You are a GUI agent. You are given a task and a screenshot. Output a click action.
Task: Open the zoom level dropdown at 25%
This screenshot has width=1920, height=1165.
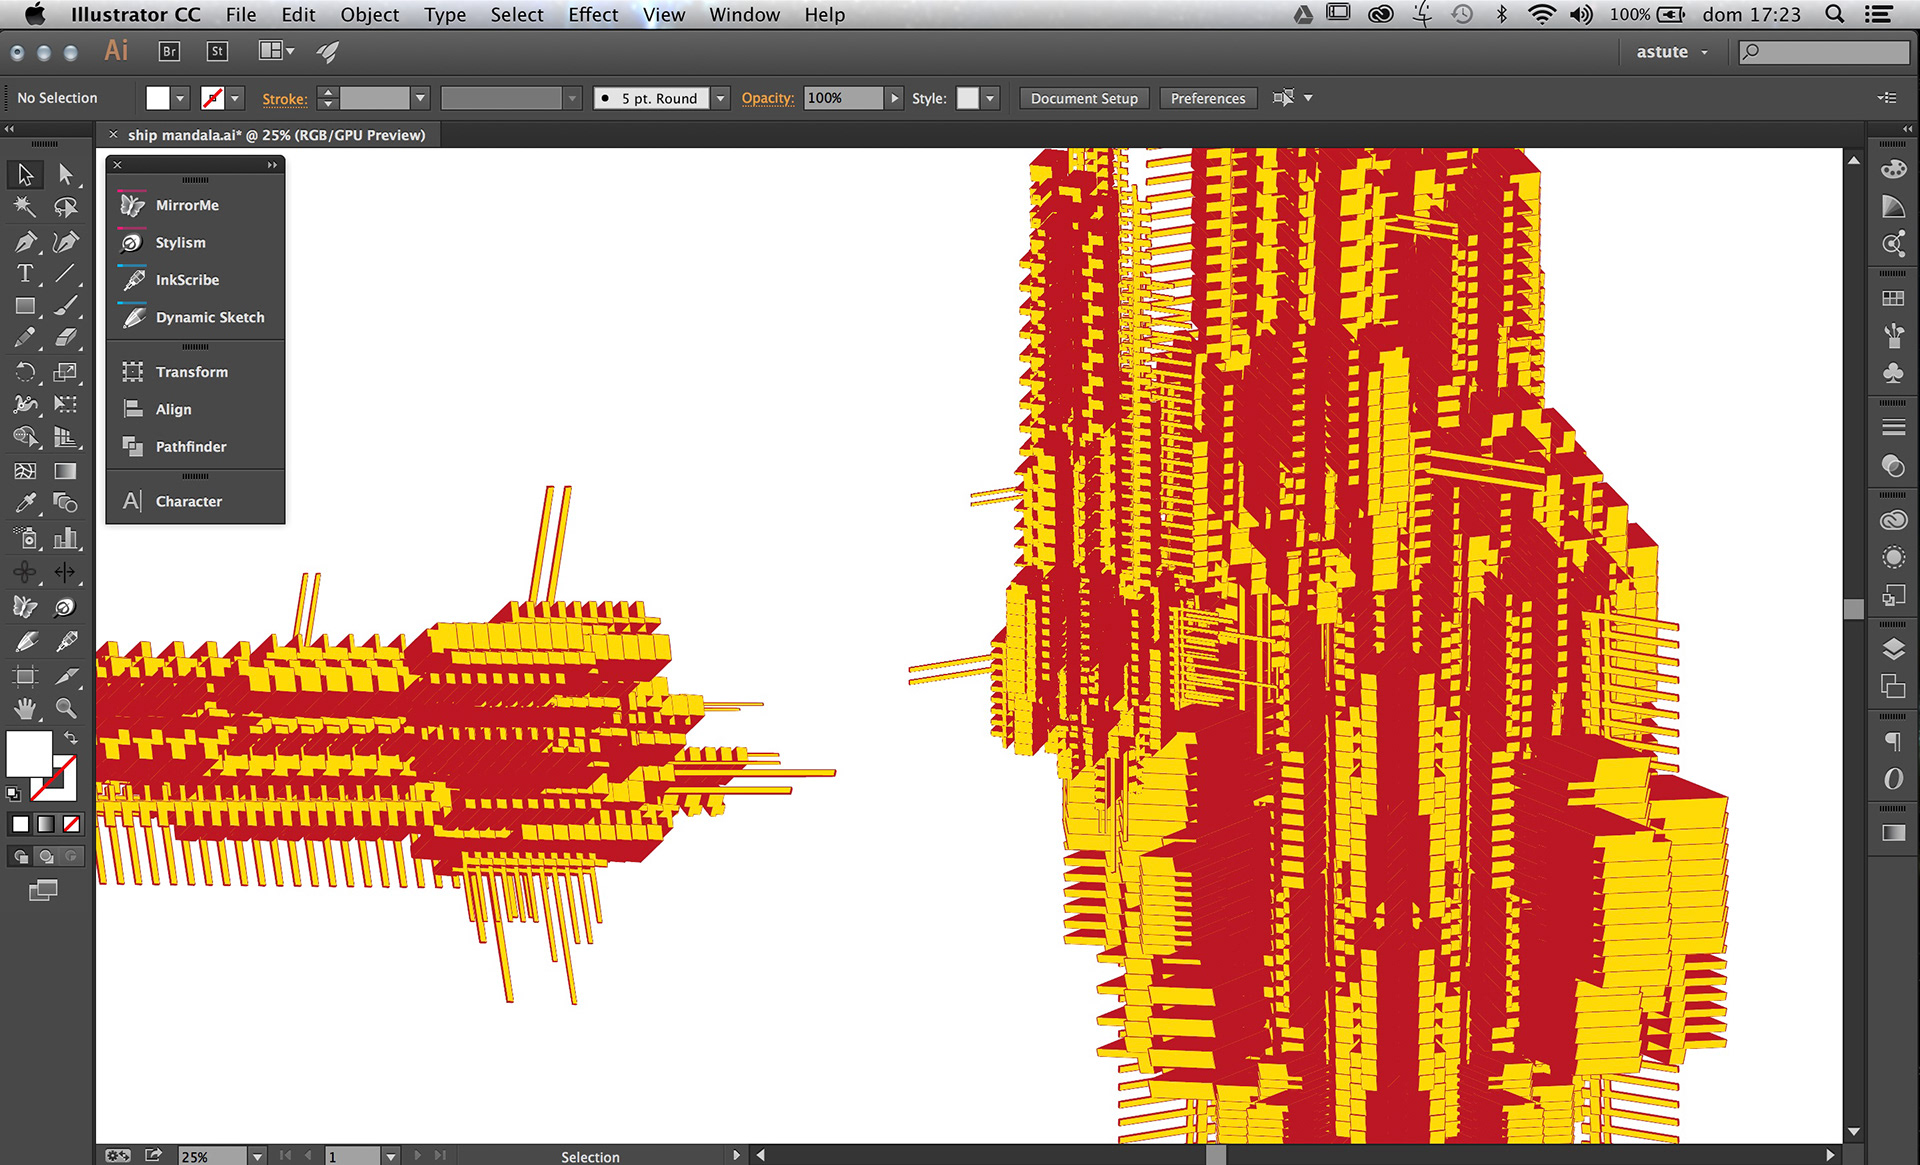[257, 1156]
